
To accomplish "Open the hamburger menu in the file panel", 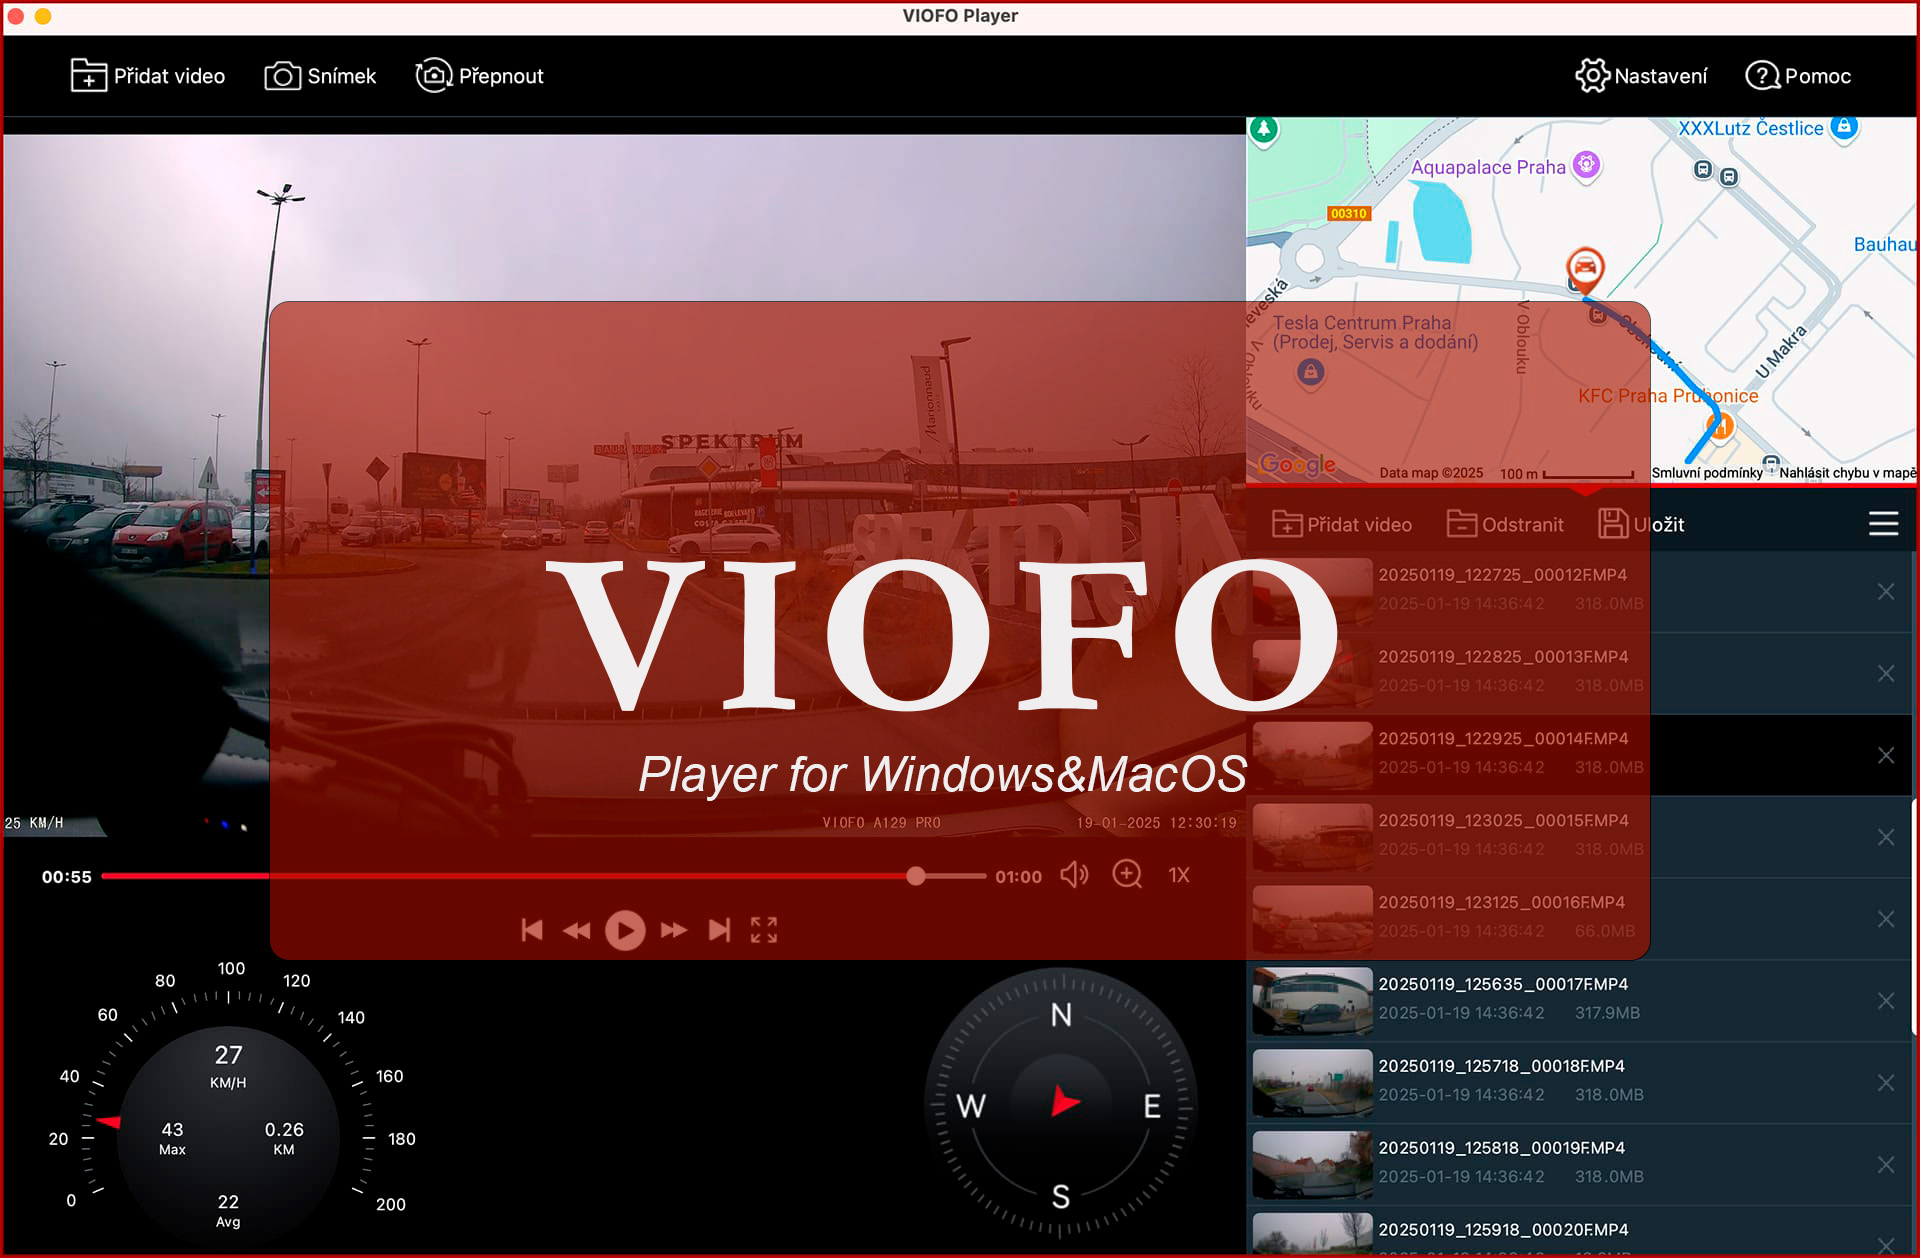I will coord(1884,522).
